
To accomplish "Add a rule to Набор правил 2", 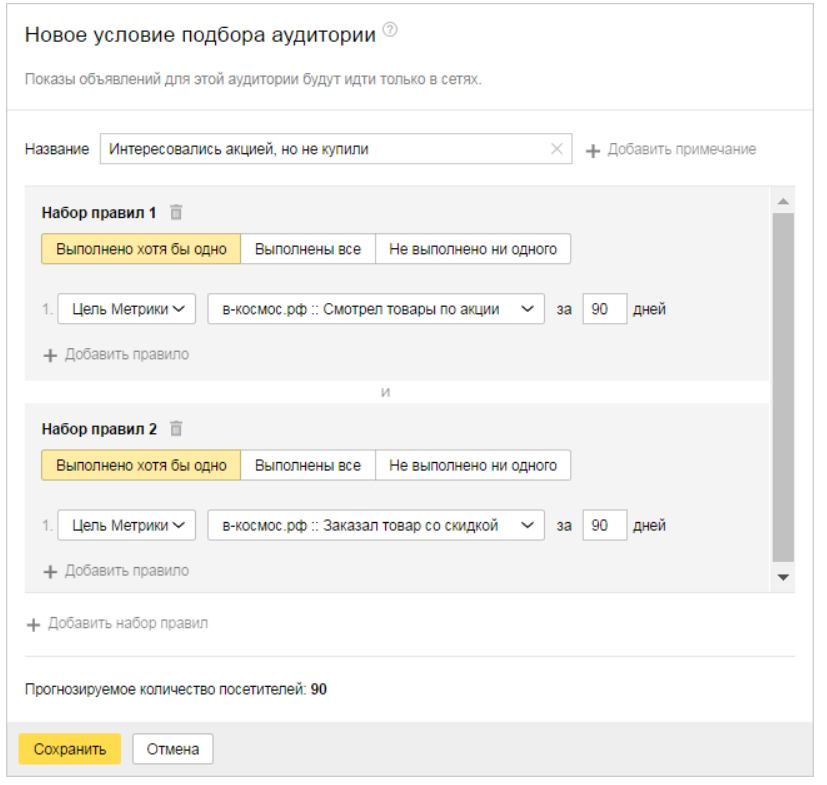I will point(116,571).
